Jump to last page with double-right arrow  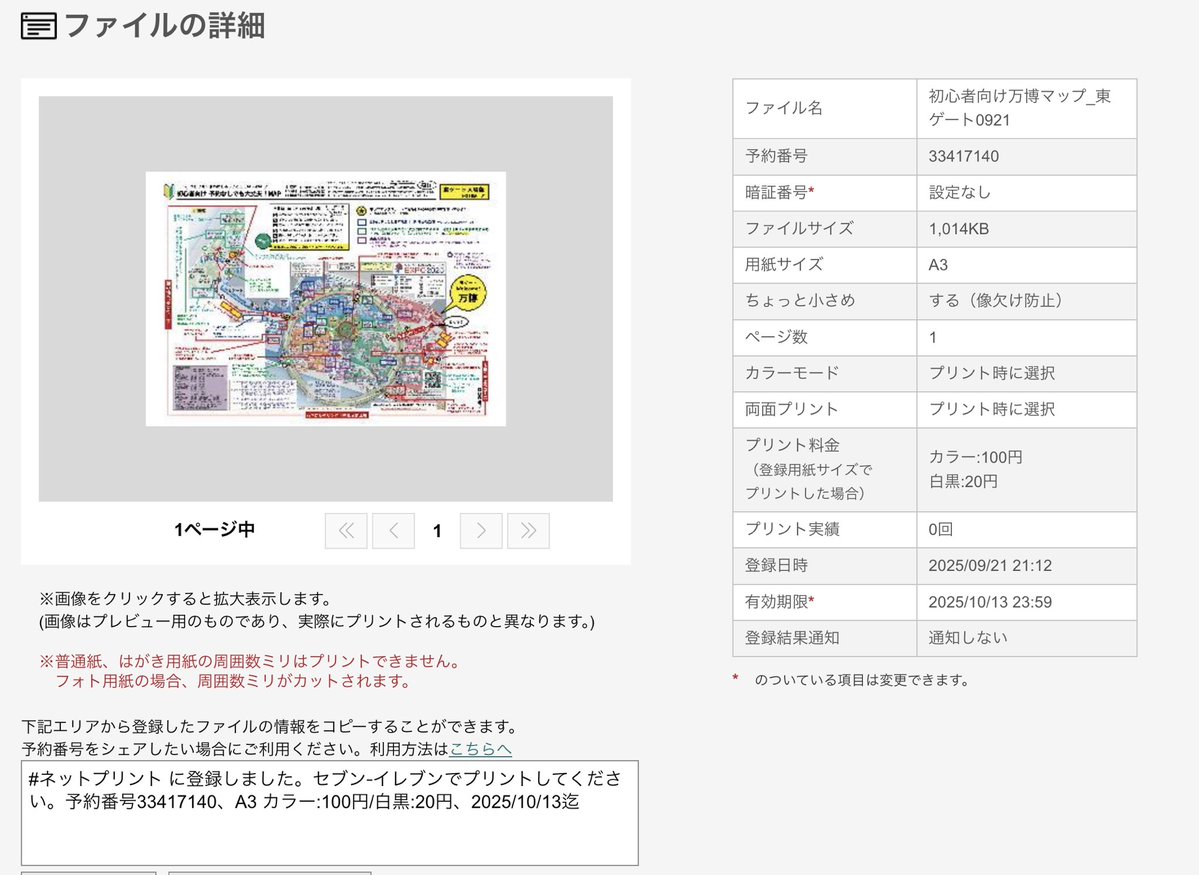[x=528, y=530]
